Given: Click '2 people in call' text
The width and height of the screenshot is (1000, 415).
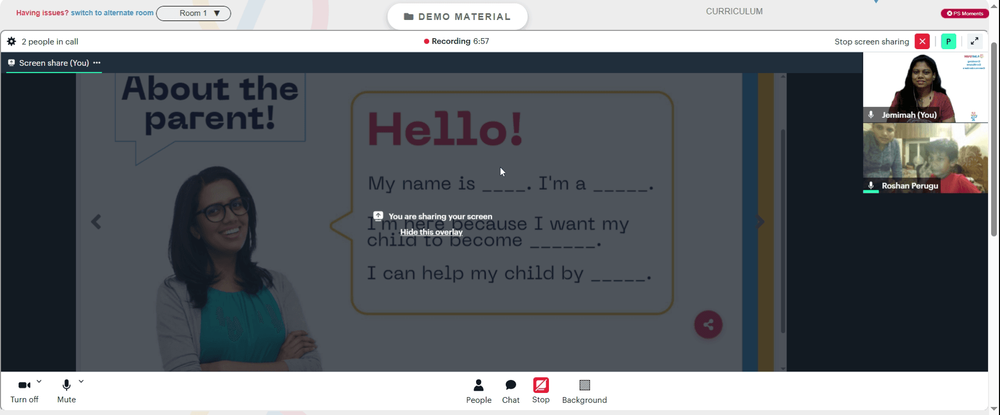Looking at the screenshot, I should [50, 42].
